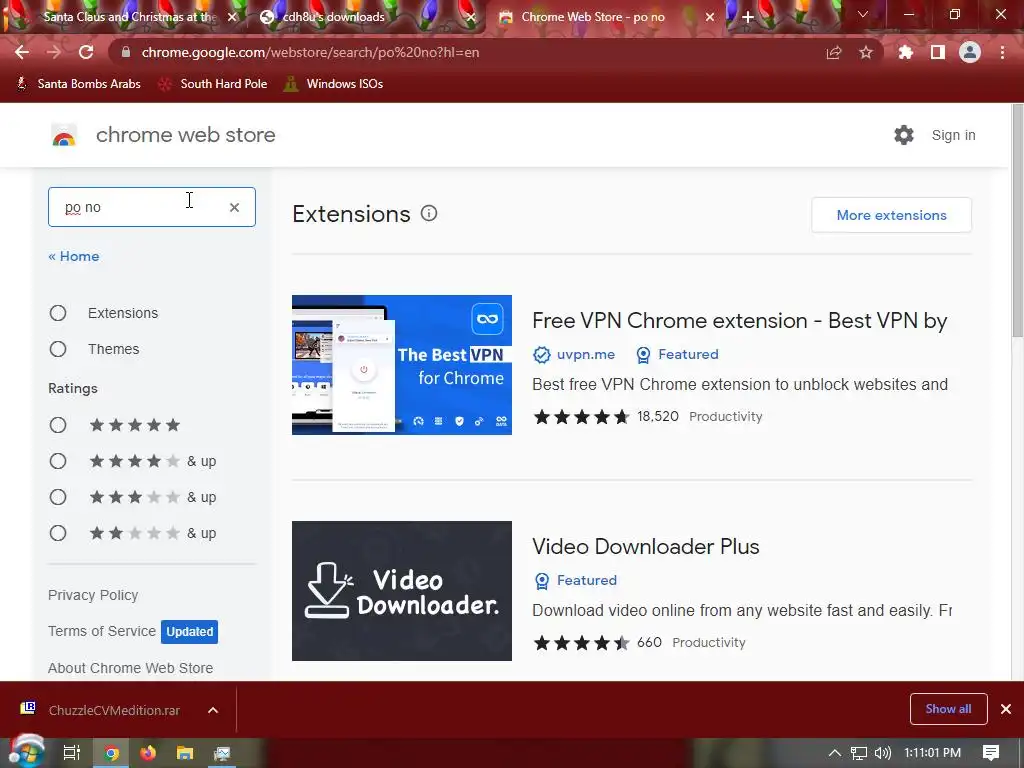Open the Windows ISOs bookmark

click(x=334, y=84)
